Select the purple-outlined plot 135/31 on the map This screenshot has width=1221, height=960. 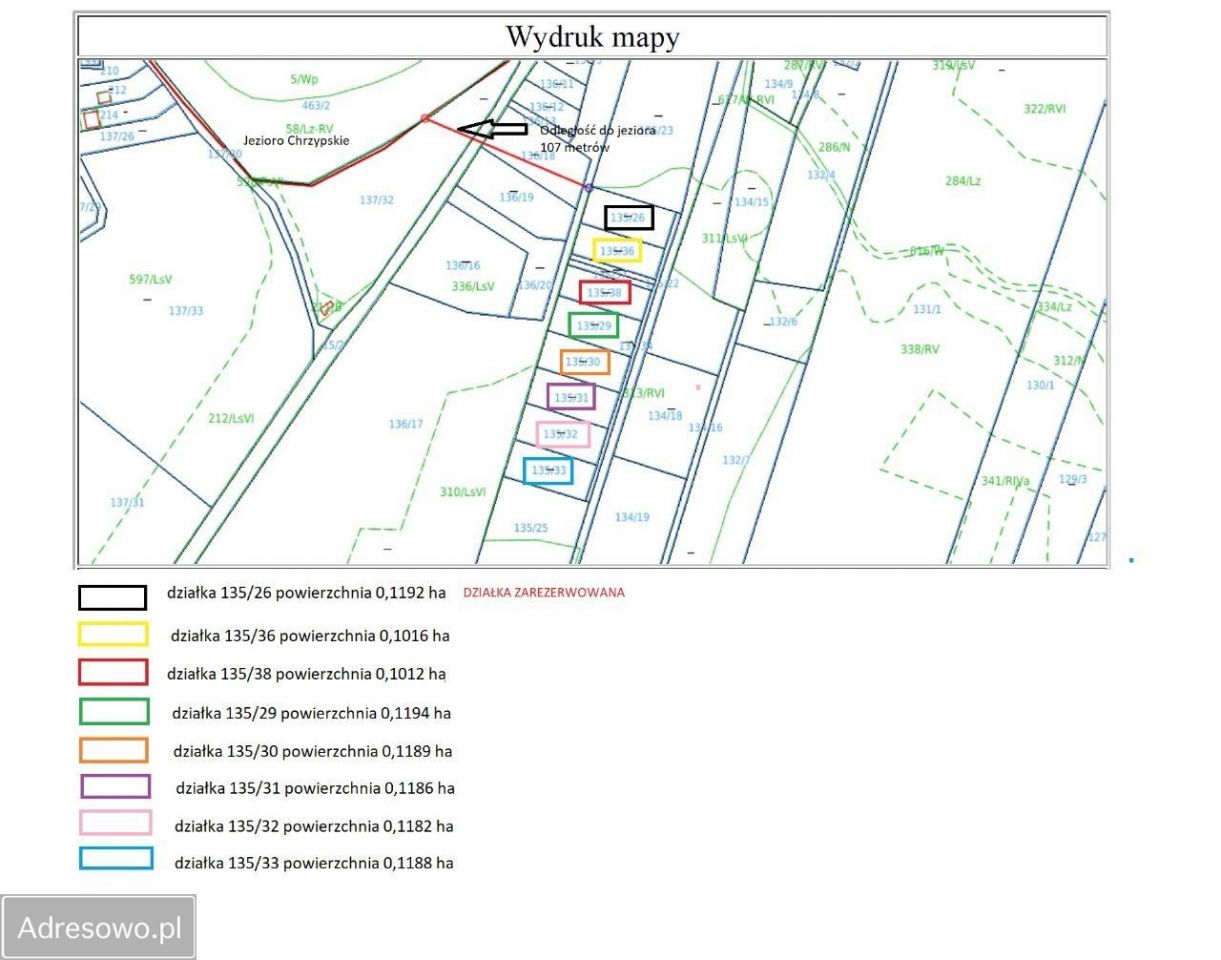click(571, 397)
